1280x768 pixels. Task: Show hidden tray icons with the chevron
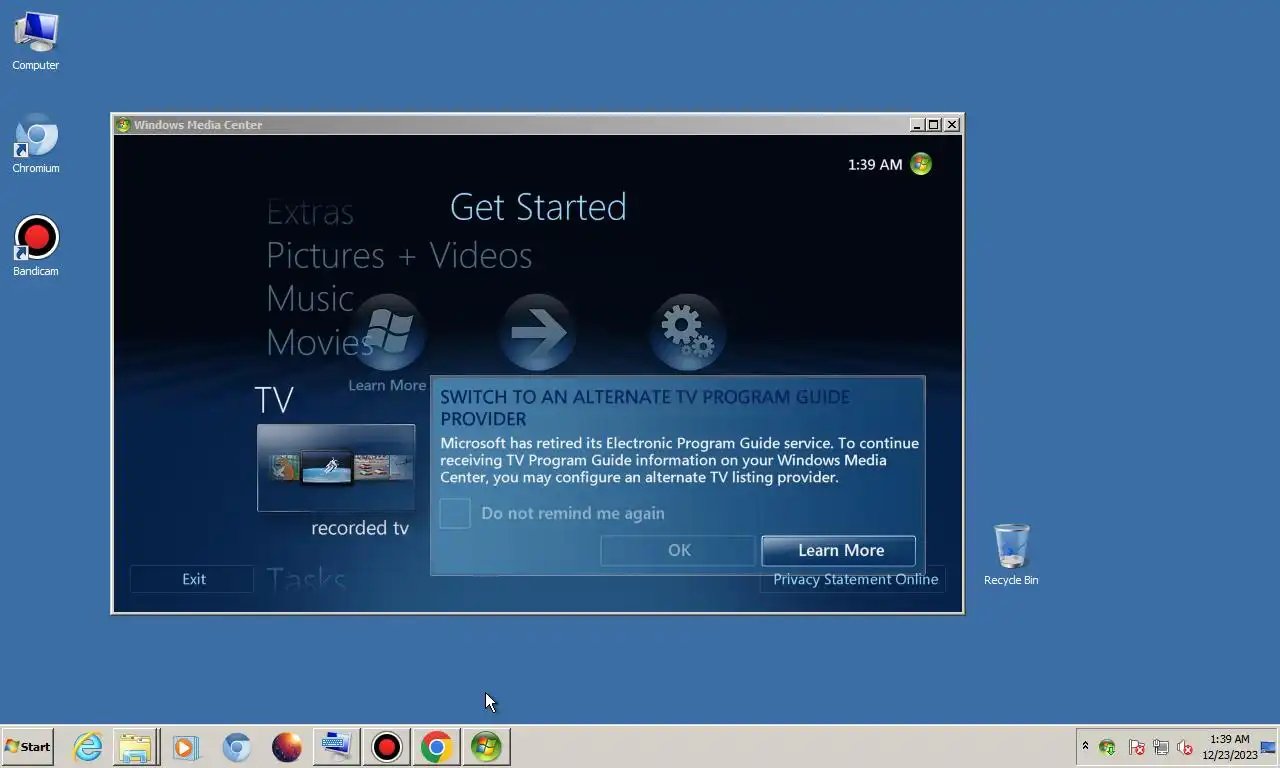pos(1085,746)
